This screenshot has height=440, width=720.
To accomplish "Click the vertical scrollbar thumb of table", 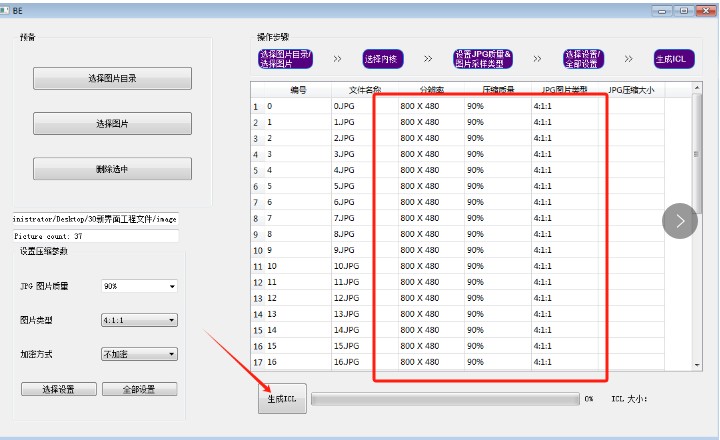I will tap(697, 153).
